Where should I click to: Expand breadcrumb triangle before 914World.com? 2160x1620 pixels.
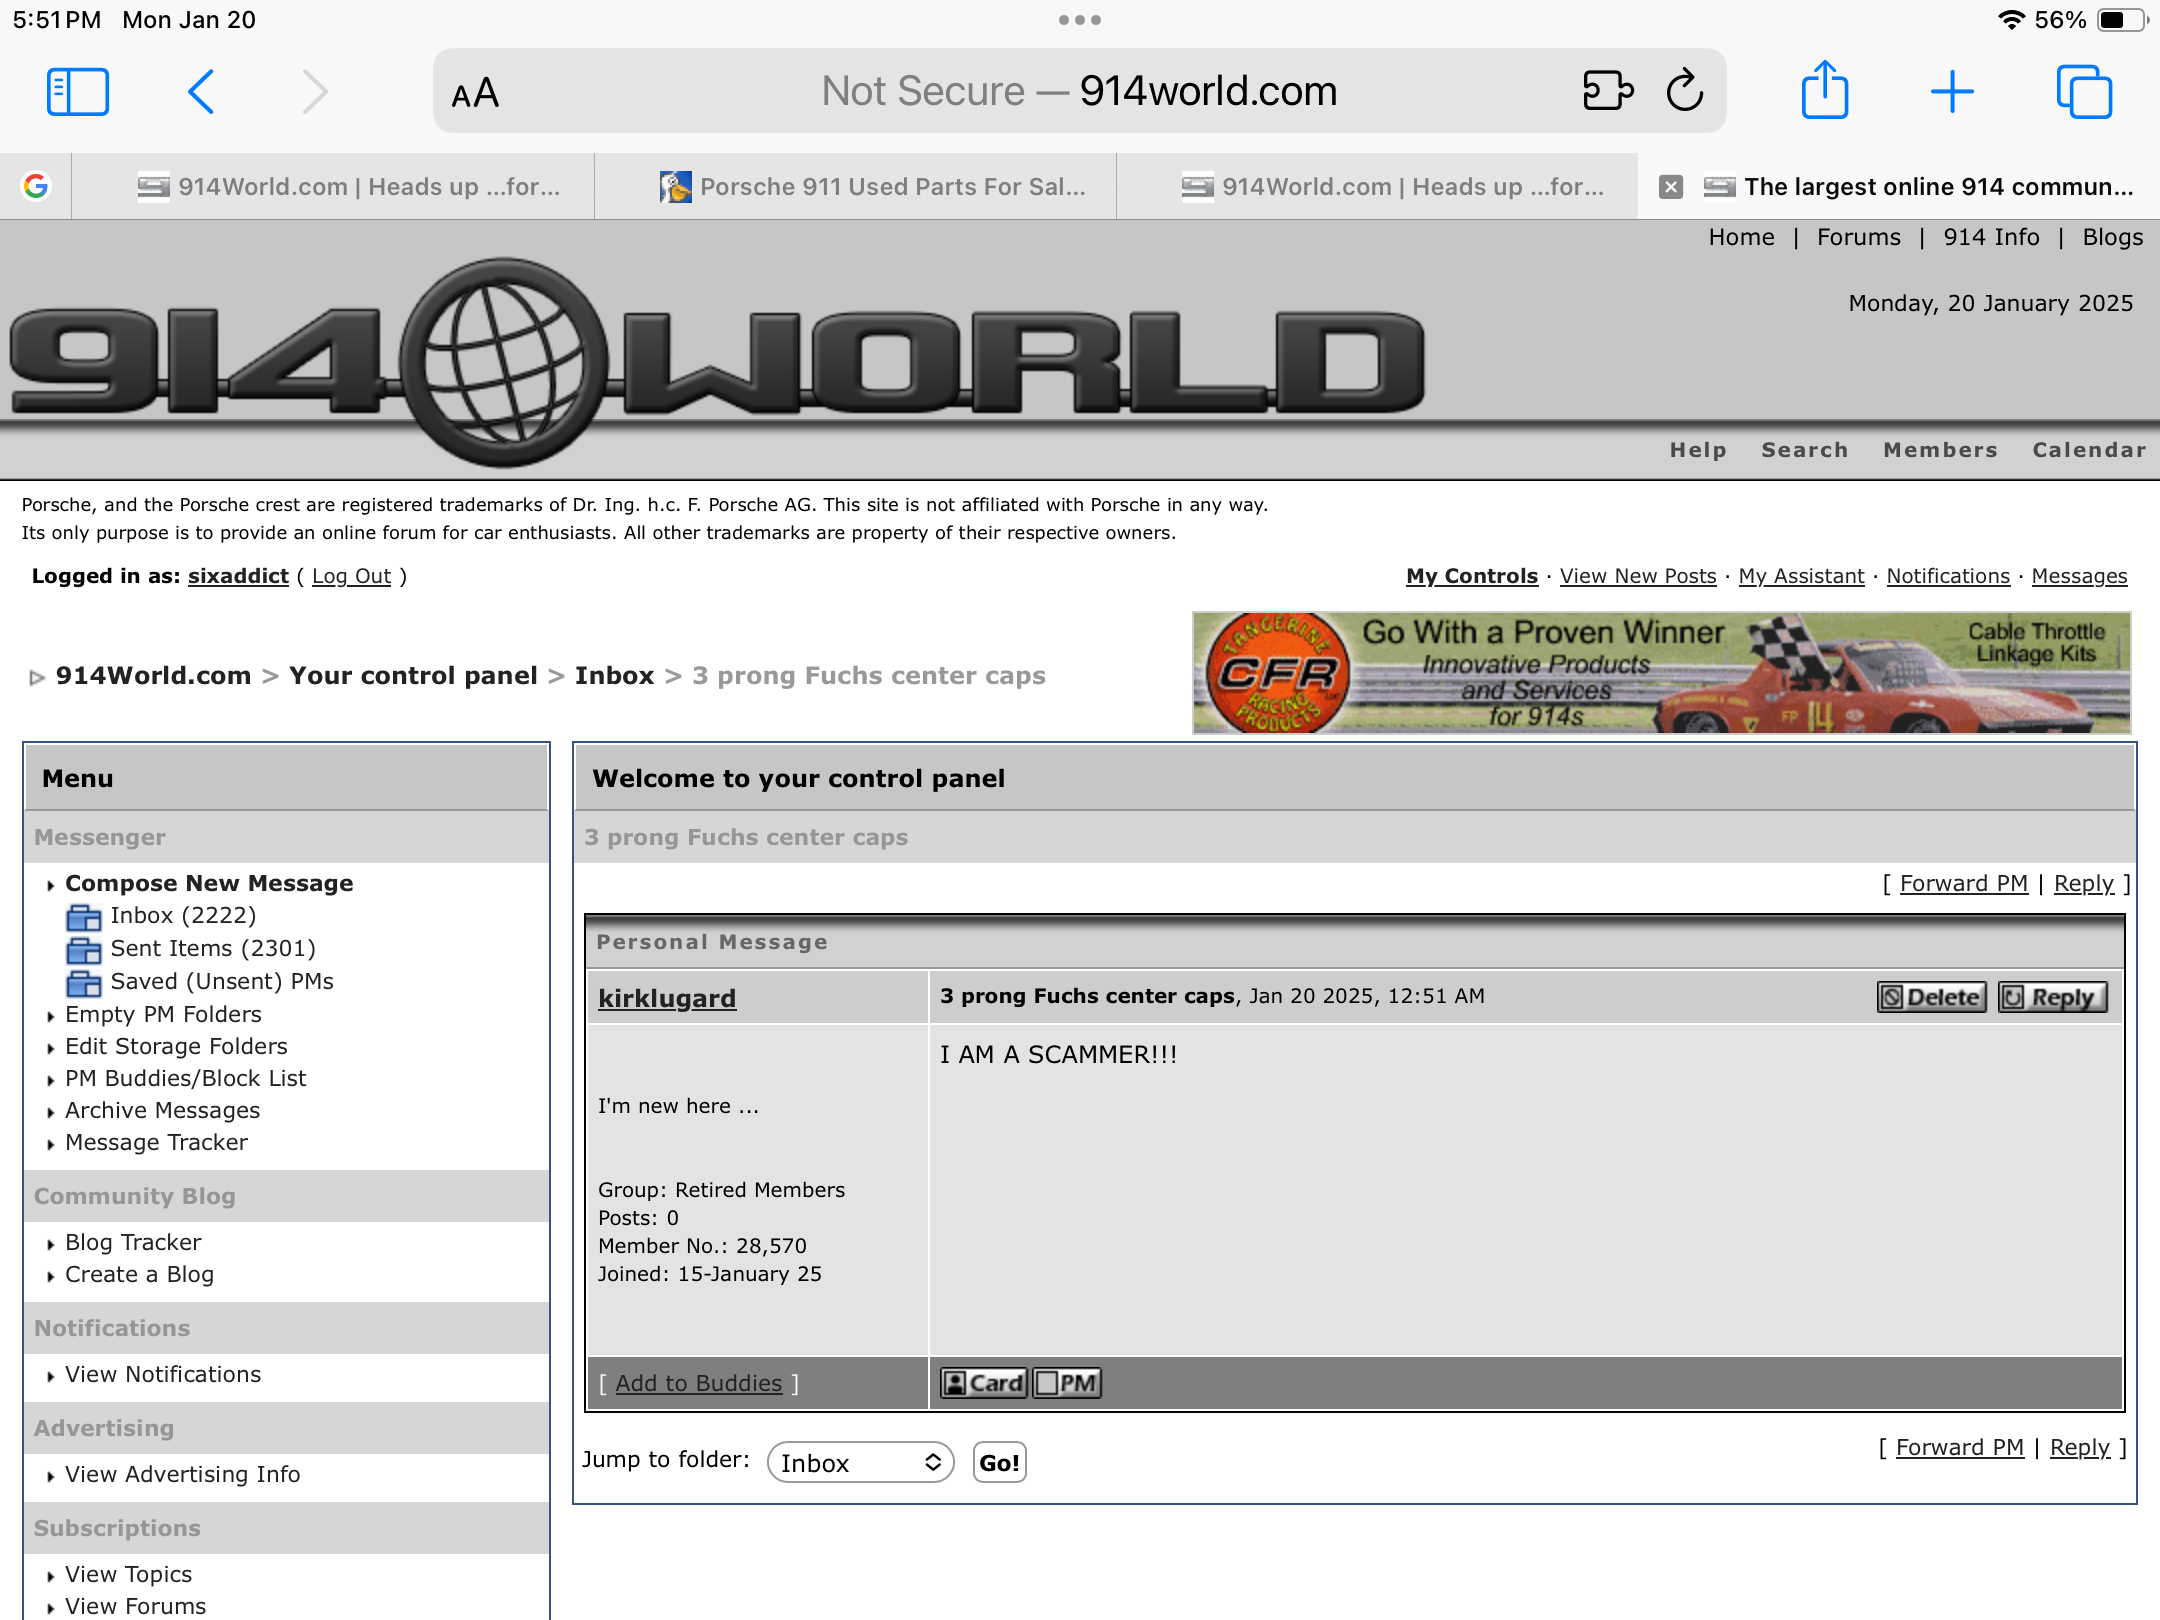(37, 678)
